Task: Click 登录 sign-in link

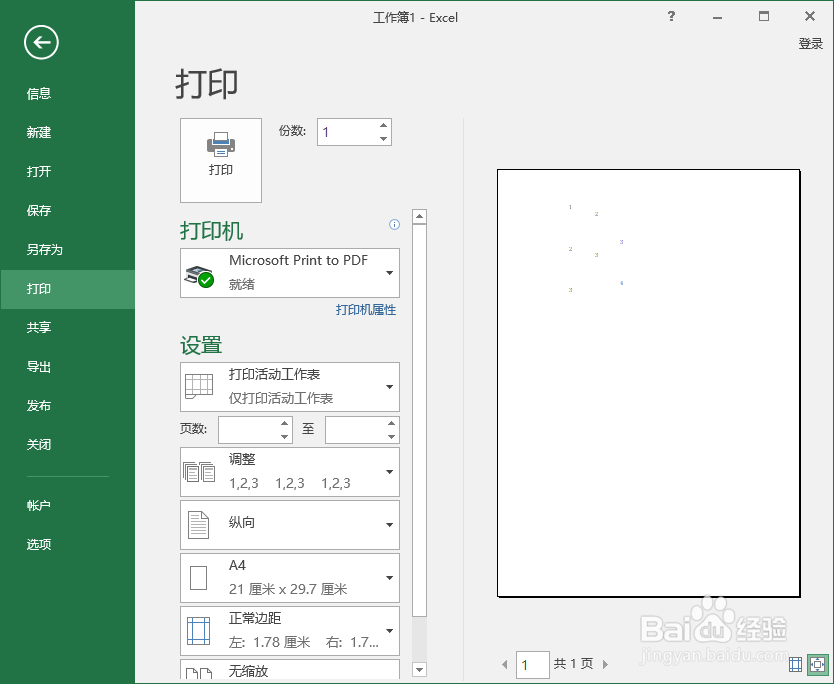Action: coord(811,44)
